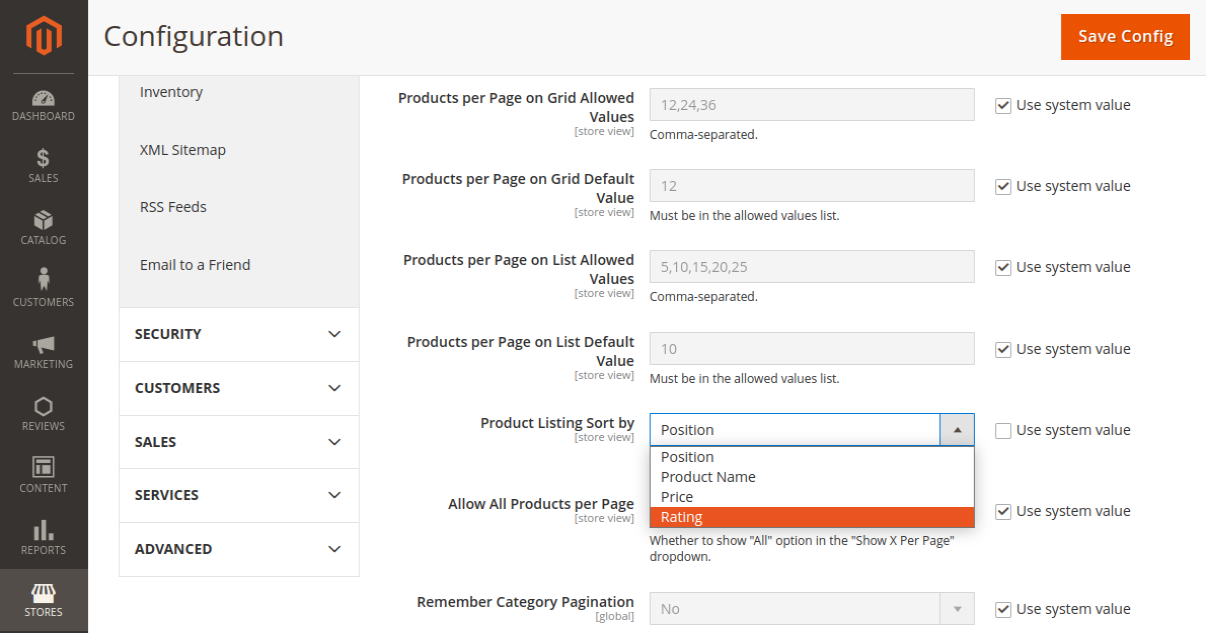1206x633 pixels.
Task: Open Remember Category Pagination dropdown
Action: coord(812,609)
